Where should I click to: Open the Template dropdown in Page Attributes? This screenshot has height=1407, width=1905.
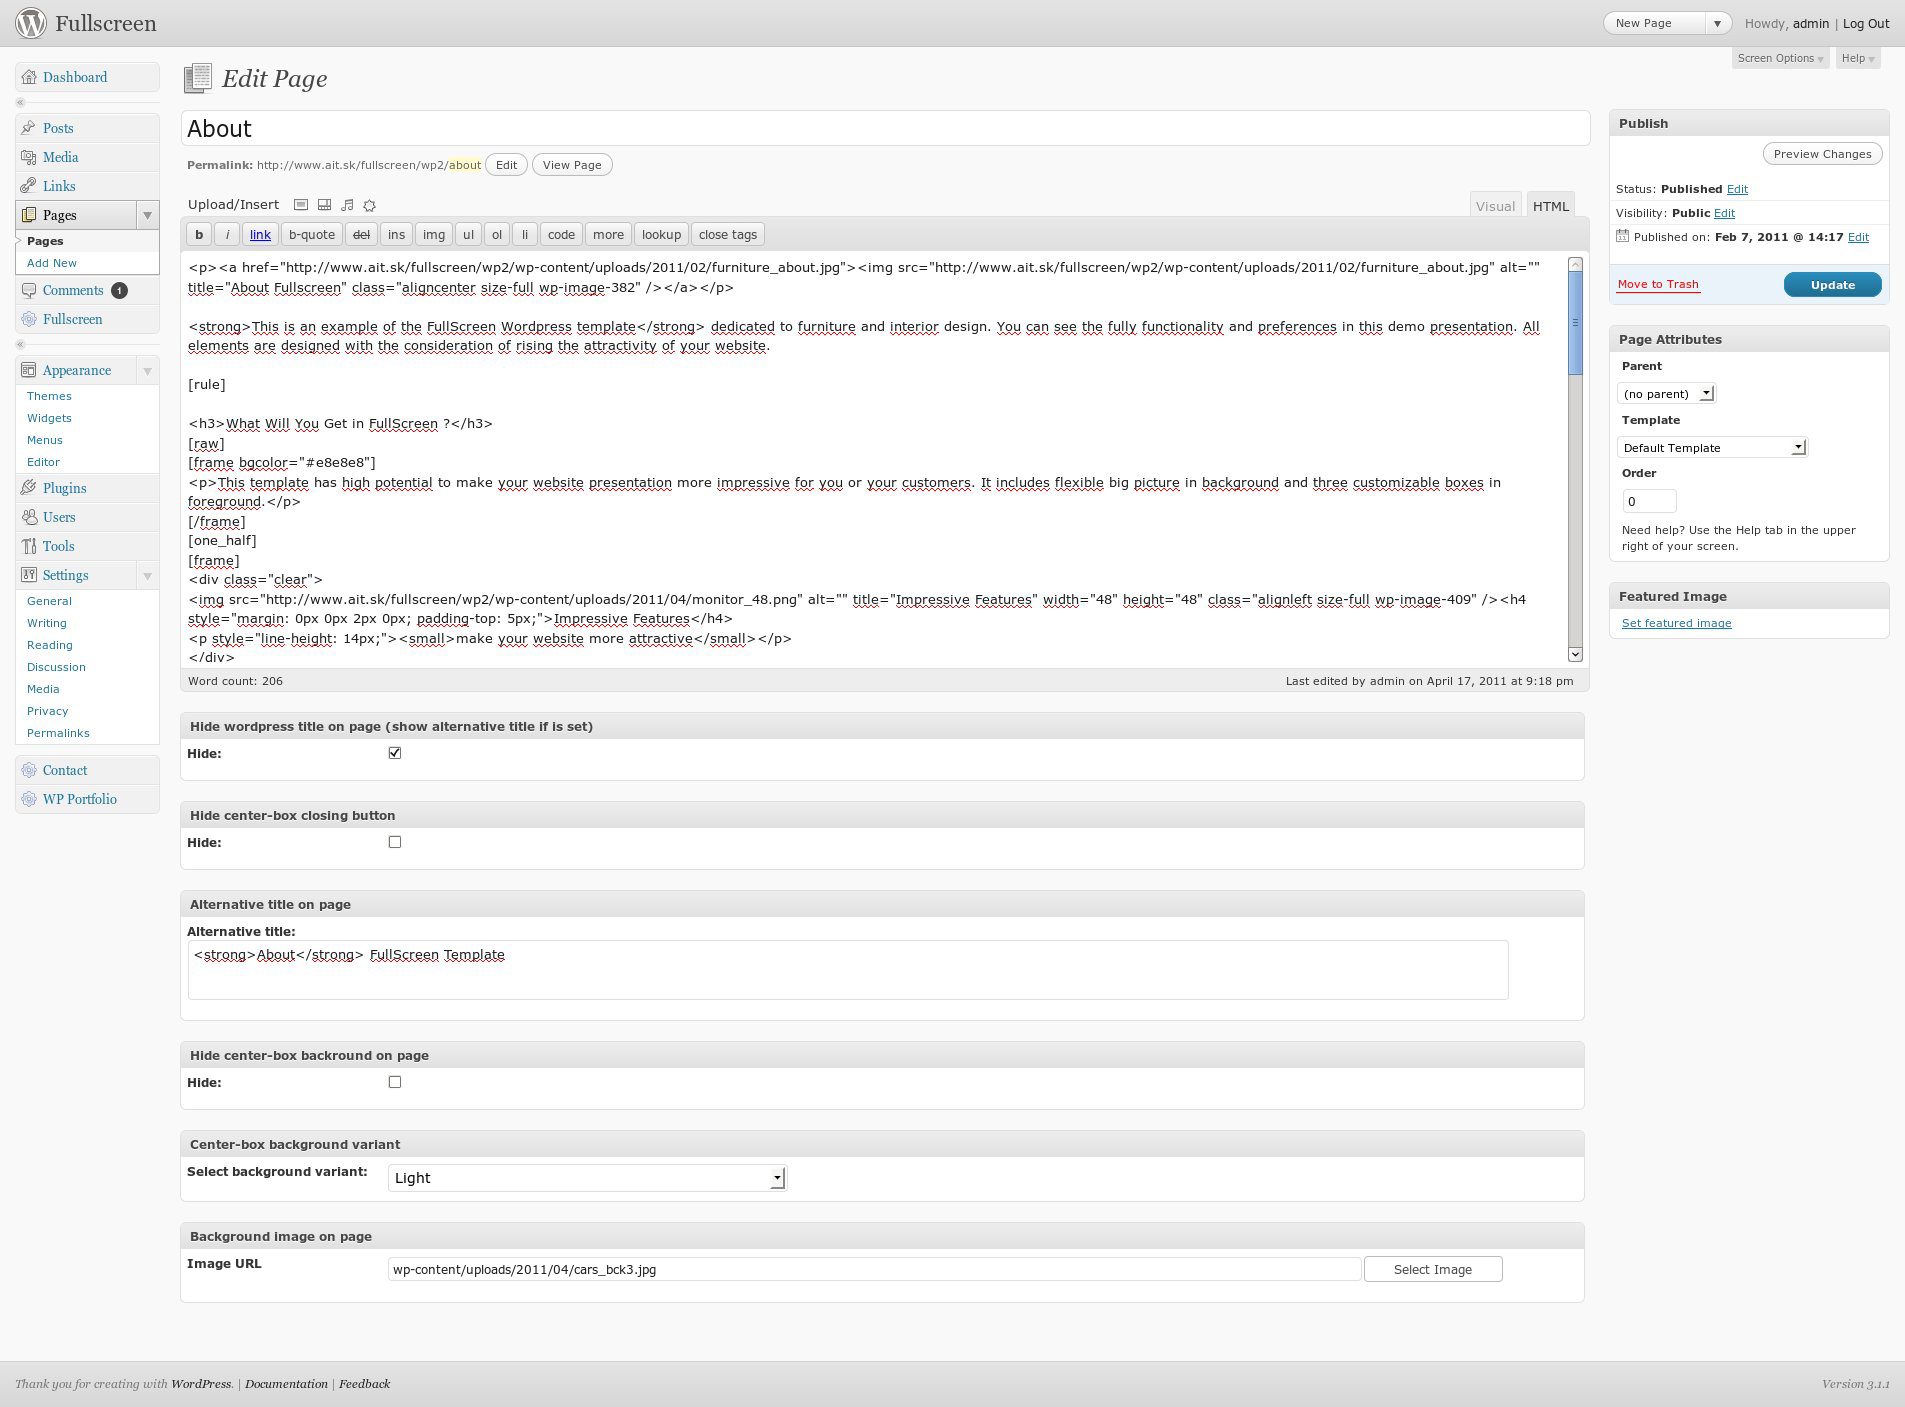1711,448
